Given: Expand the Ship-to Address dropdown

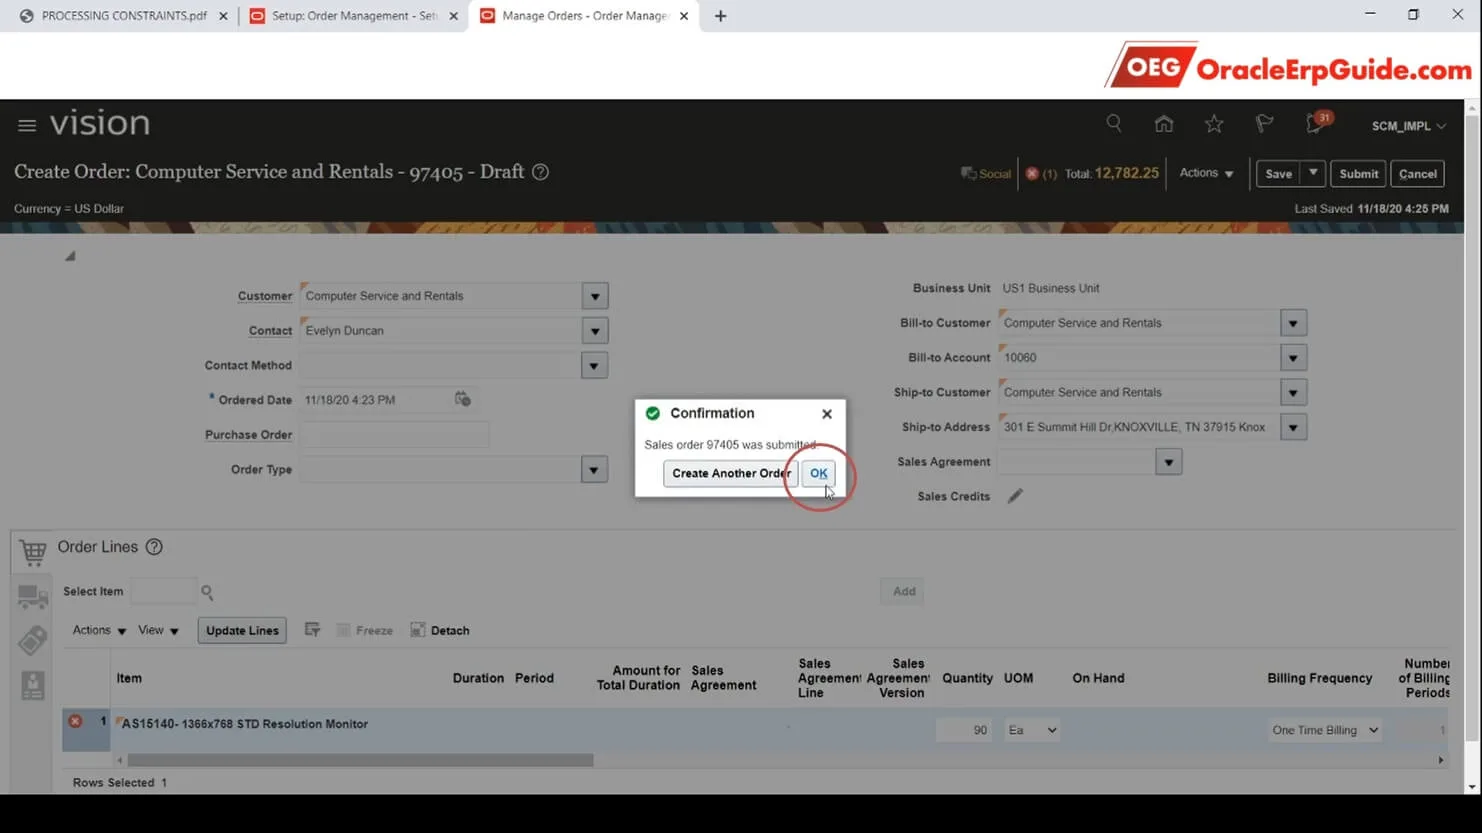Looking at the screenshot, I should click(1293, 427).
